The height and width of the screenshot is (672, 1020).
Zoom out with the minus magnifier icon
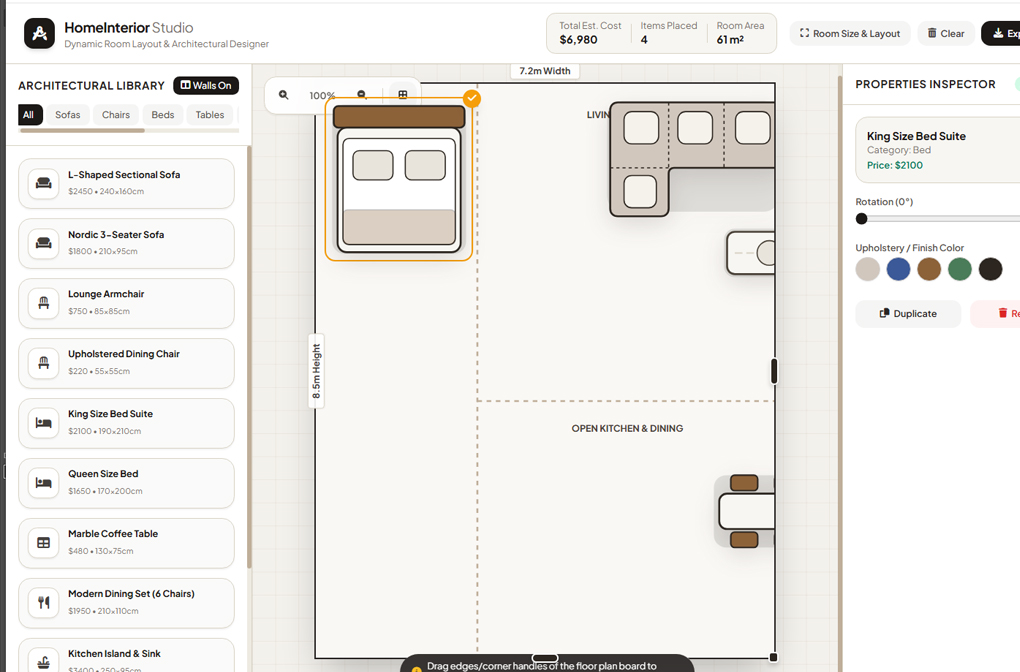coord(362,95)
